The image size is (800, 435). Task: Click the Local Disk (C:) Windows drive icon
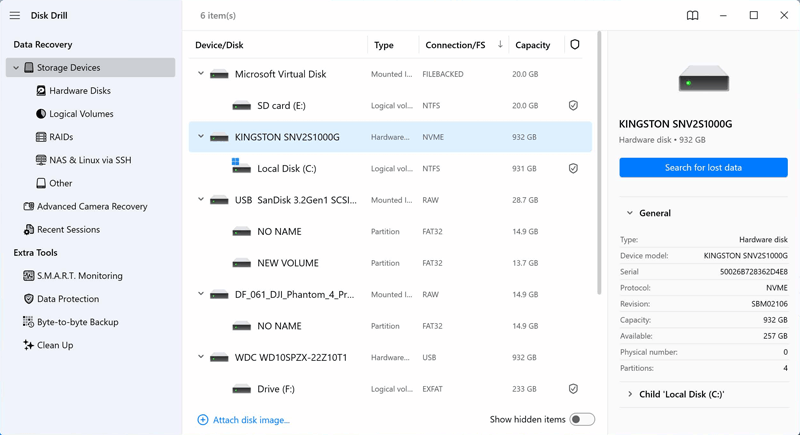241,166
